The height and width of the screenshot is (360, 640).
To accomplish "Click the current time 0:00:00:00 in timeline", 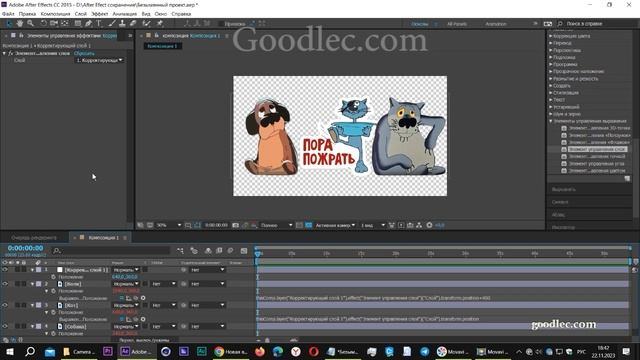I will click(x=25, y=248).
